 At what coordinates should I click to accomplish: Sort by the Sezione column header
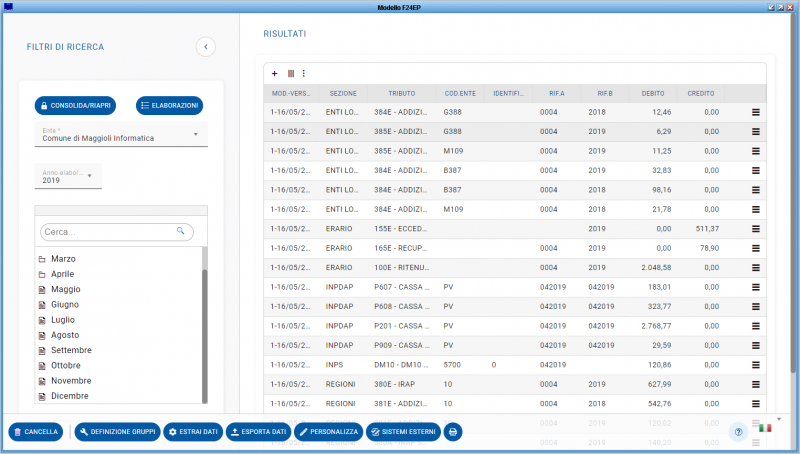[343, 93]
